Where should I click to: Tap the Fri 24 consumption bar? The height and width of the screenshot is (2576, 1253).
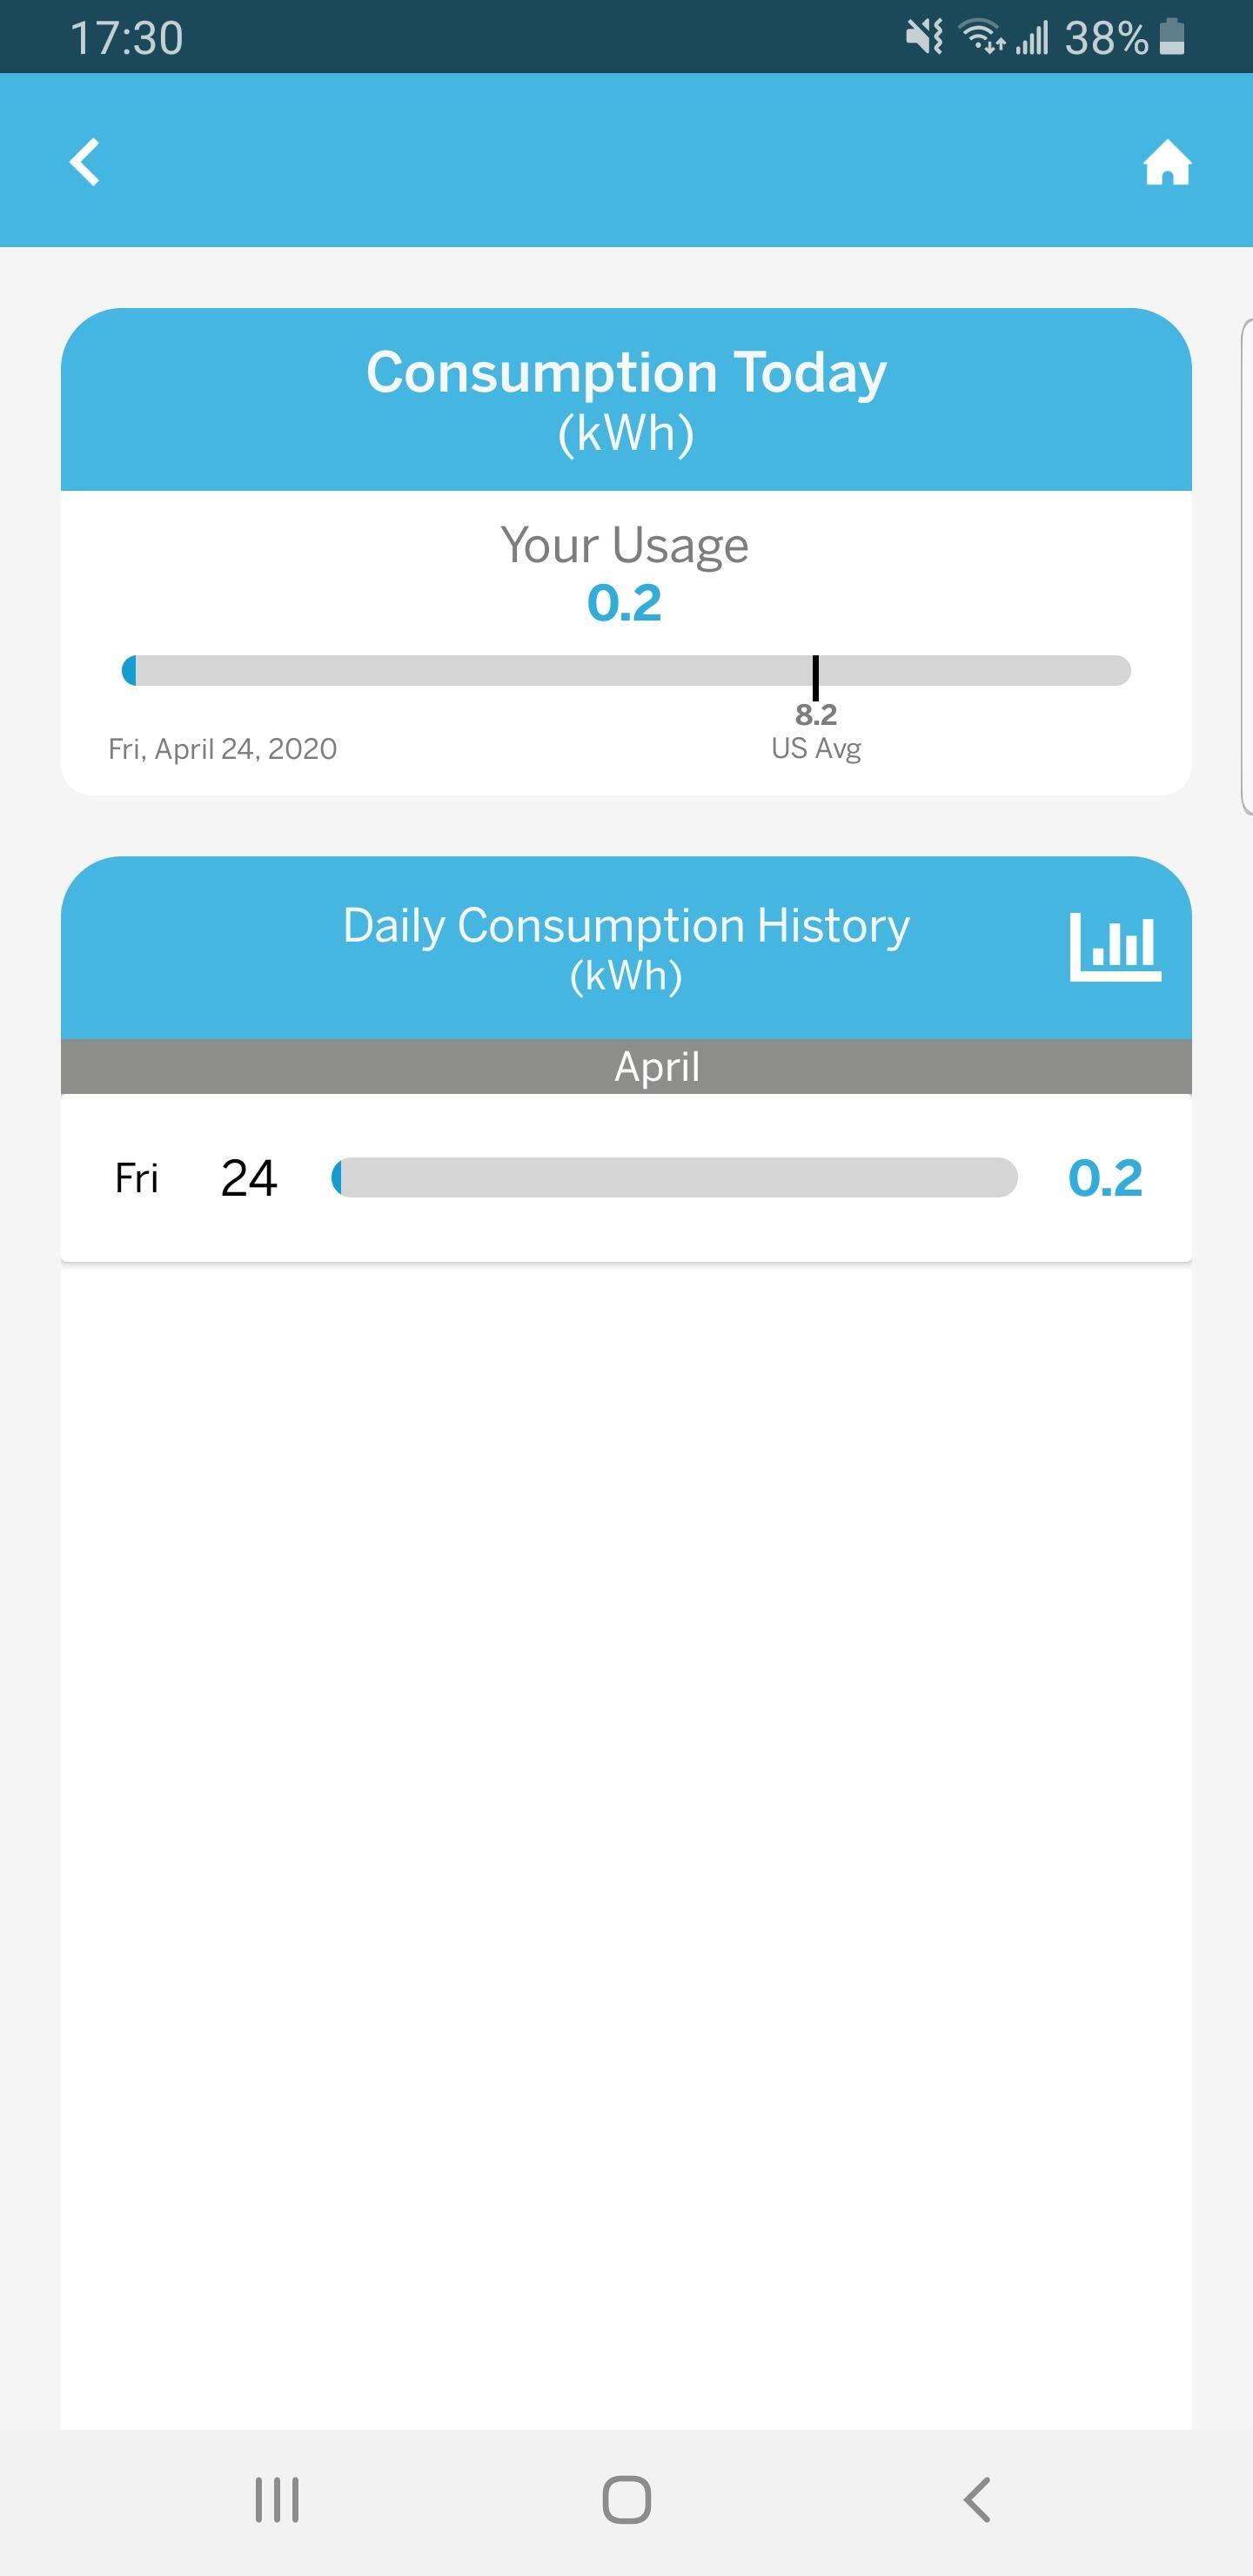pyautogui.click(x=675, y=1178)
